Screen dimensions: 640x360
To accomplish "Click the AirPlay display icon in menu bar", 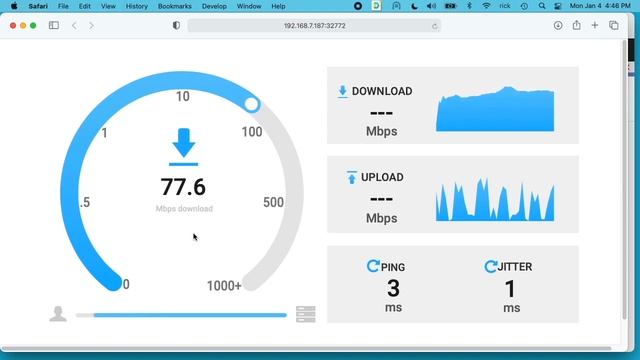I will pyautogui.click(x=396, y=6).
